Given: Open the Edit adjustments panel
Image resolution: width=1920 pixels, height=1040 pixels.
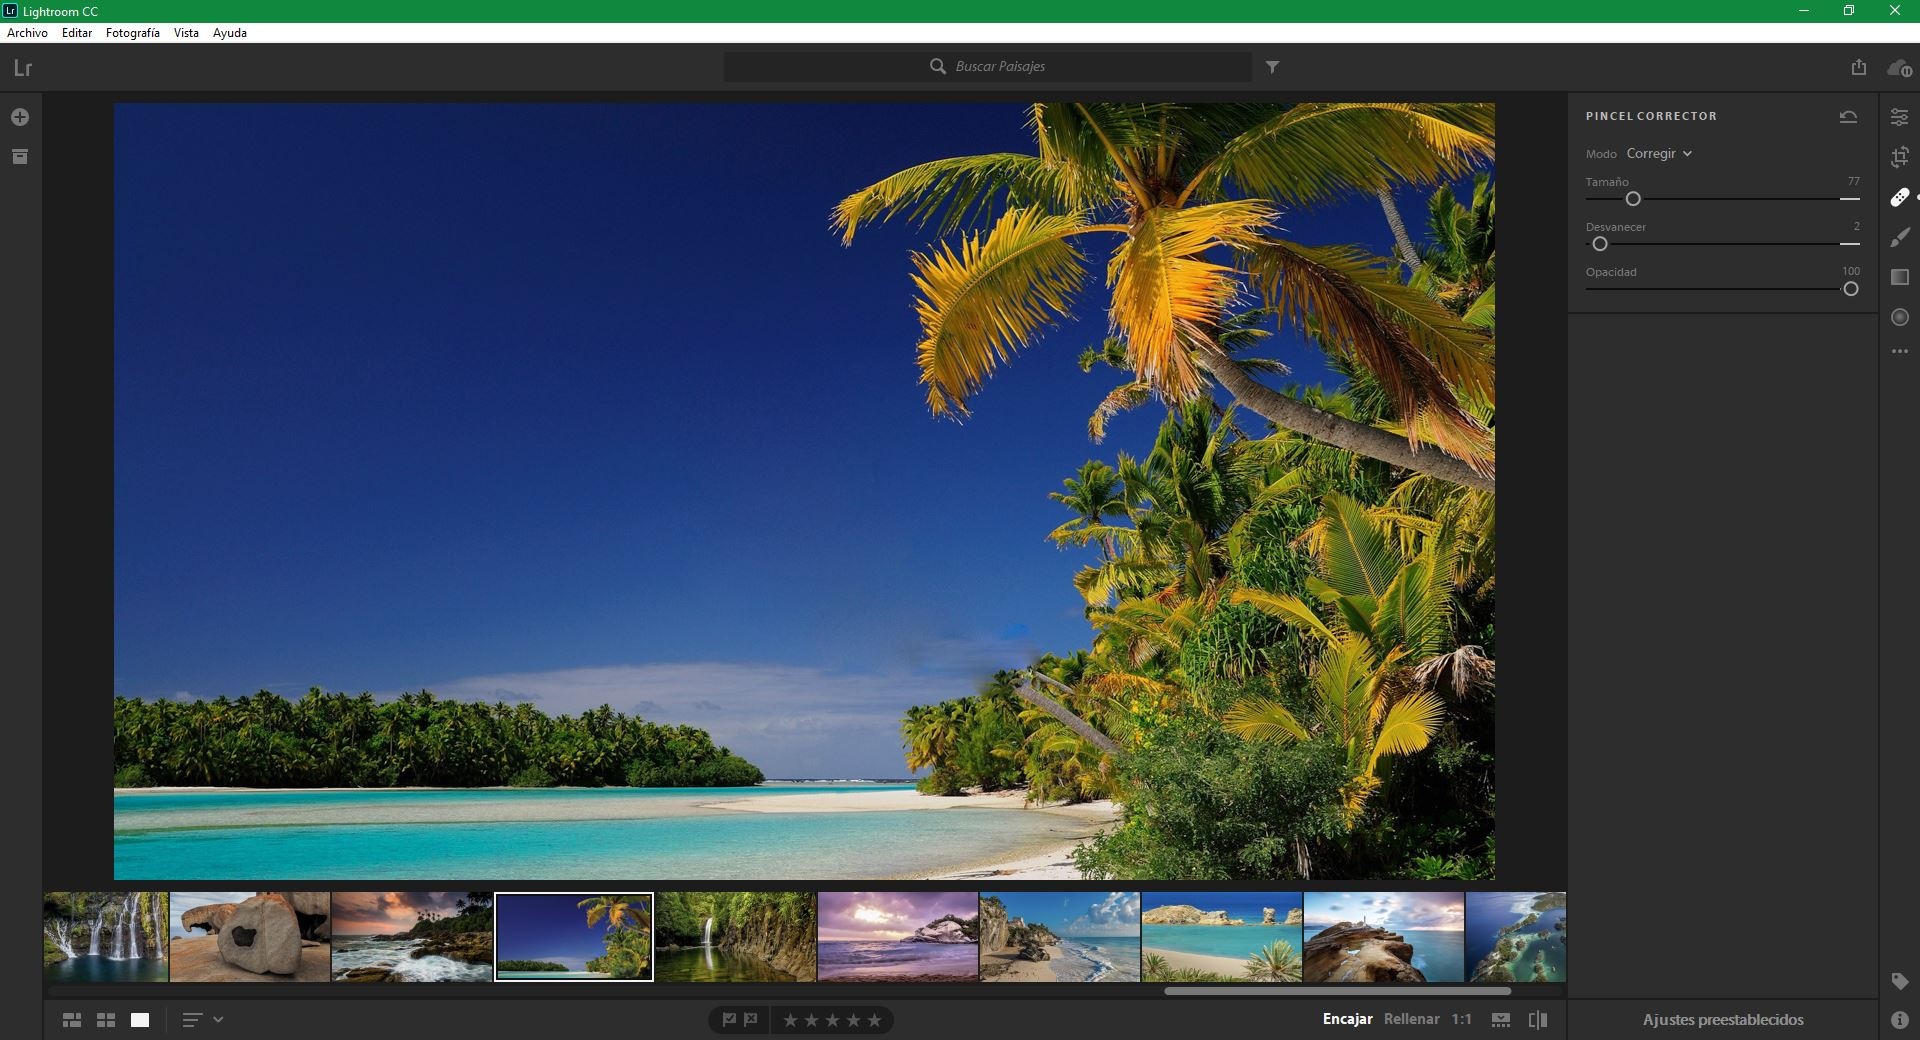Looking at the screenshot, I should click(1900, 117).
